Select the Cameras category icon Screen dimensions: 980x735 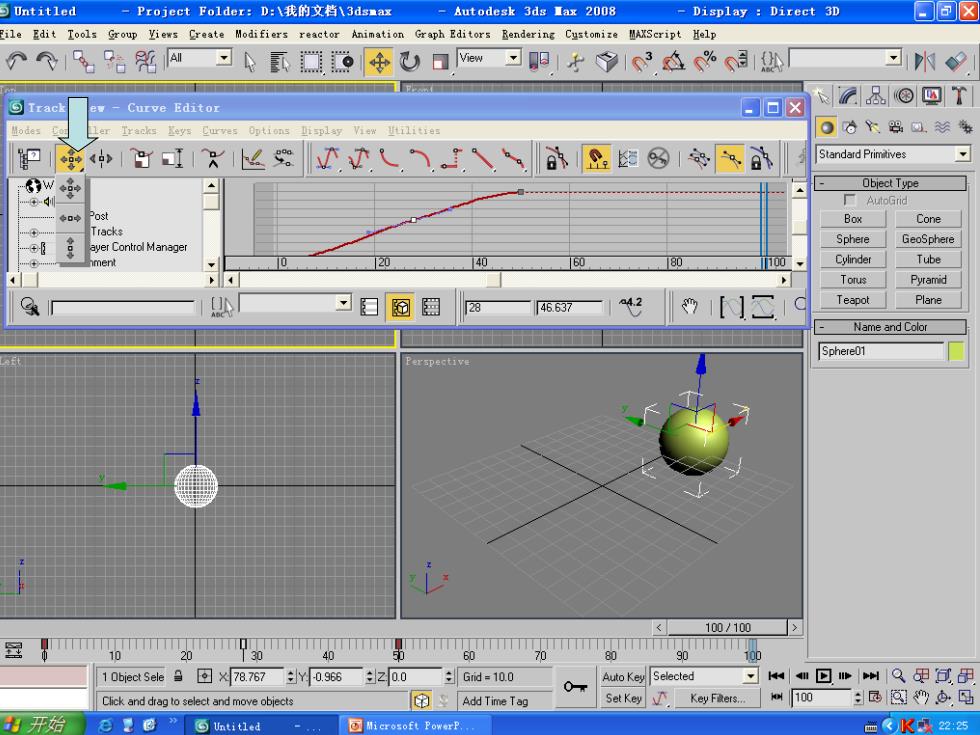coord(896,128)
